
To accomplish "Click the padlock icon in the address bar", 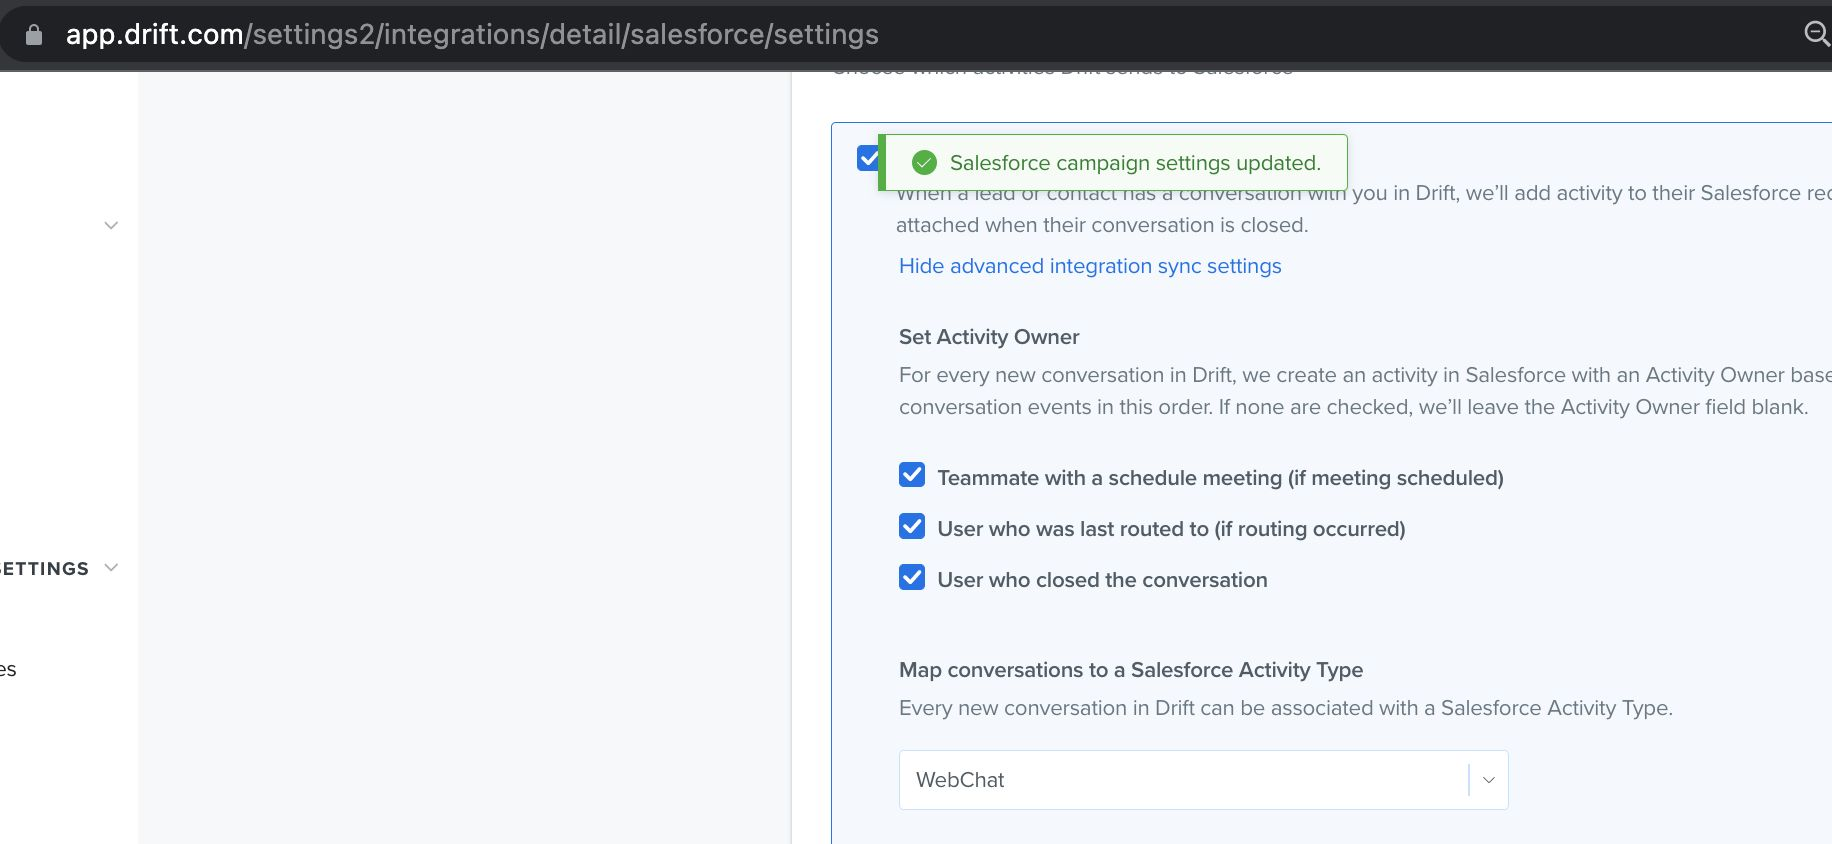I will point(33,34).
